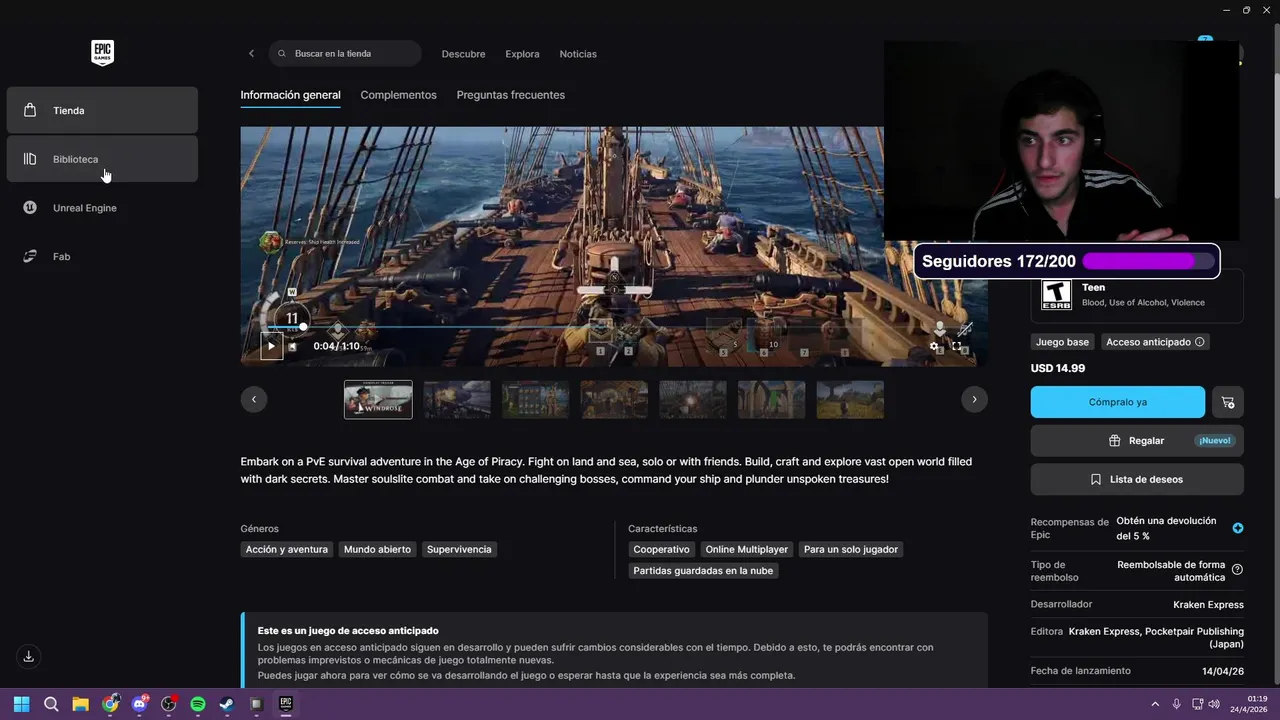Click the Regalar gift button

(1137, 440)
